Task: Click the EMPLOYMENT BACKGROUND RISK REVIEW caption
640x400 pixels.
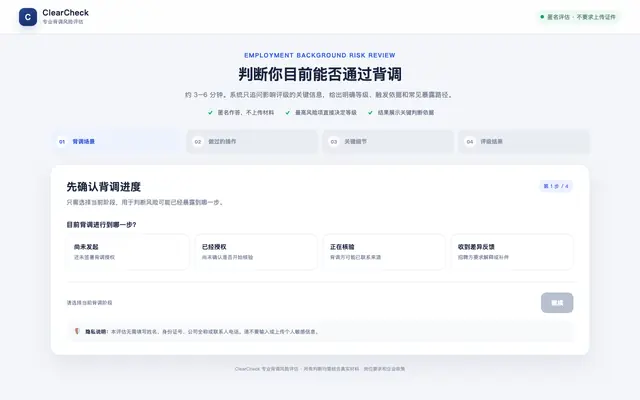Action: pos(320,55)
